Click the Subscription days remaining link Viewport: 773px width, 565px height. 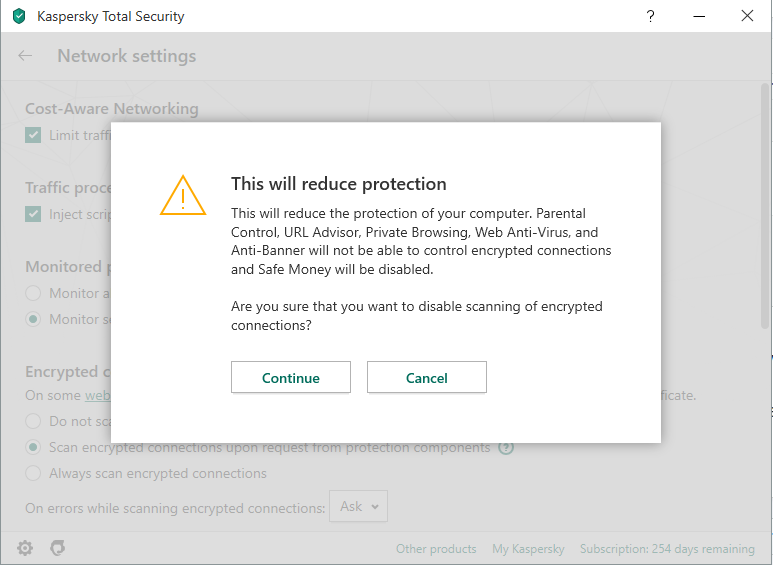point(667,549)
